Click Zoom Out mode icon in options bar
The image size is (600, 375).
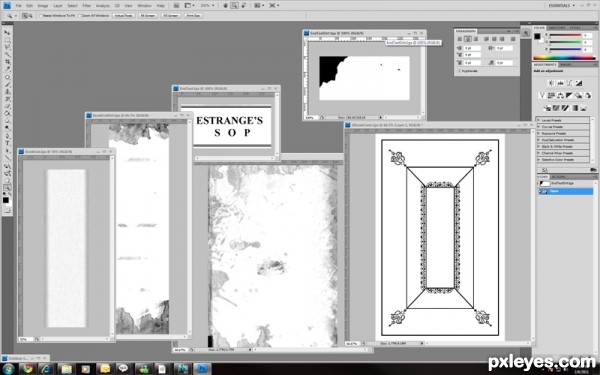(x=31, y=16)
